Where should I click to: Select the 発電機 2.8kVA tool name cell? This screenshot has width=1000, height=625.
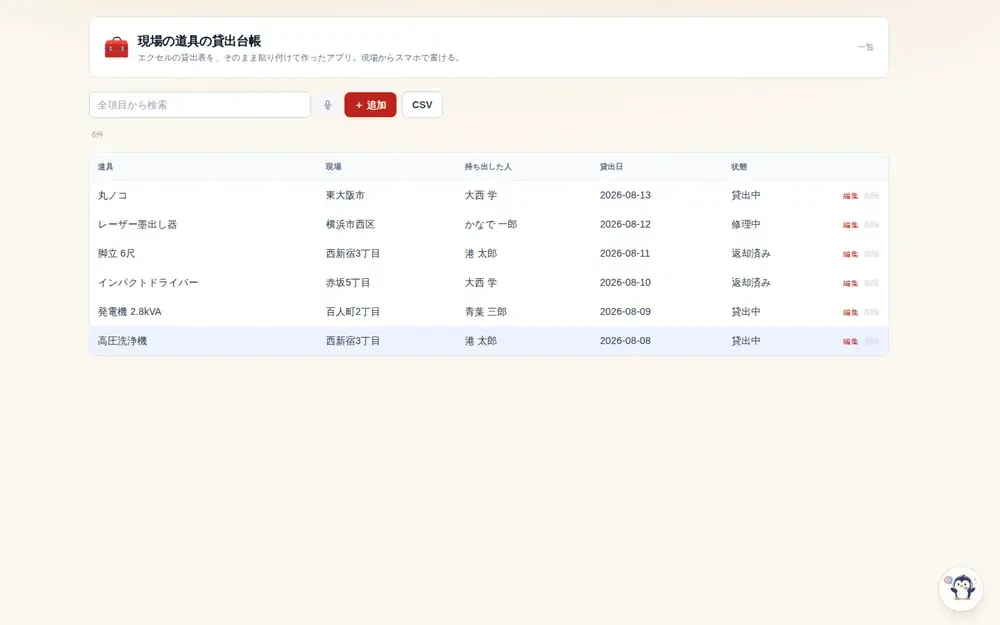(x=129, y=312)
